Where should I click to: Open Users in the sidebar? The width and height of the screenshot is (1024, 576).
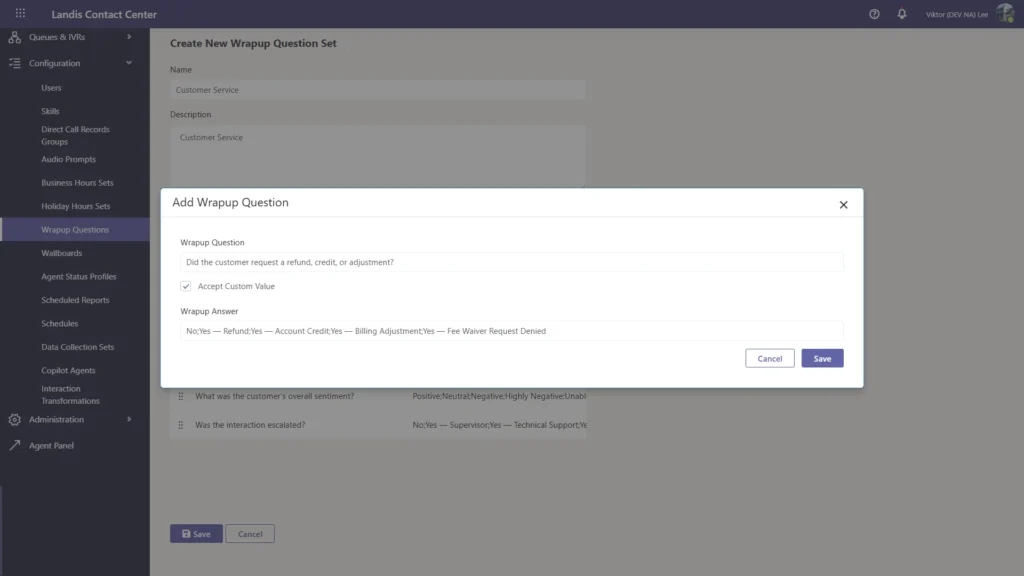(51, 88)
